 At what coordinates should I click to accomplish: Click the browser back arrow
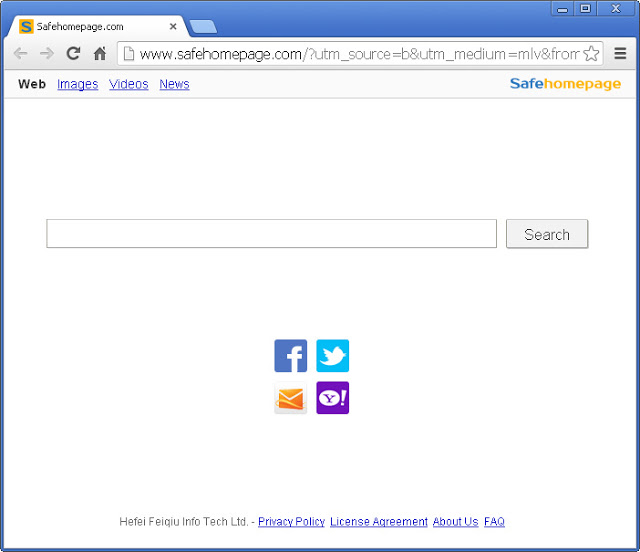pos(20,53)
